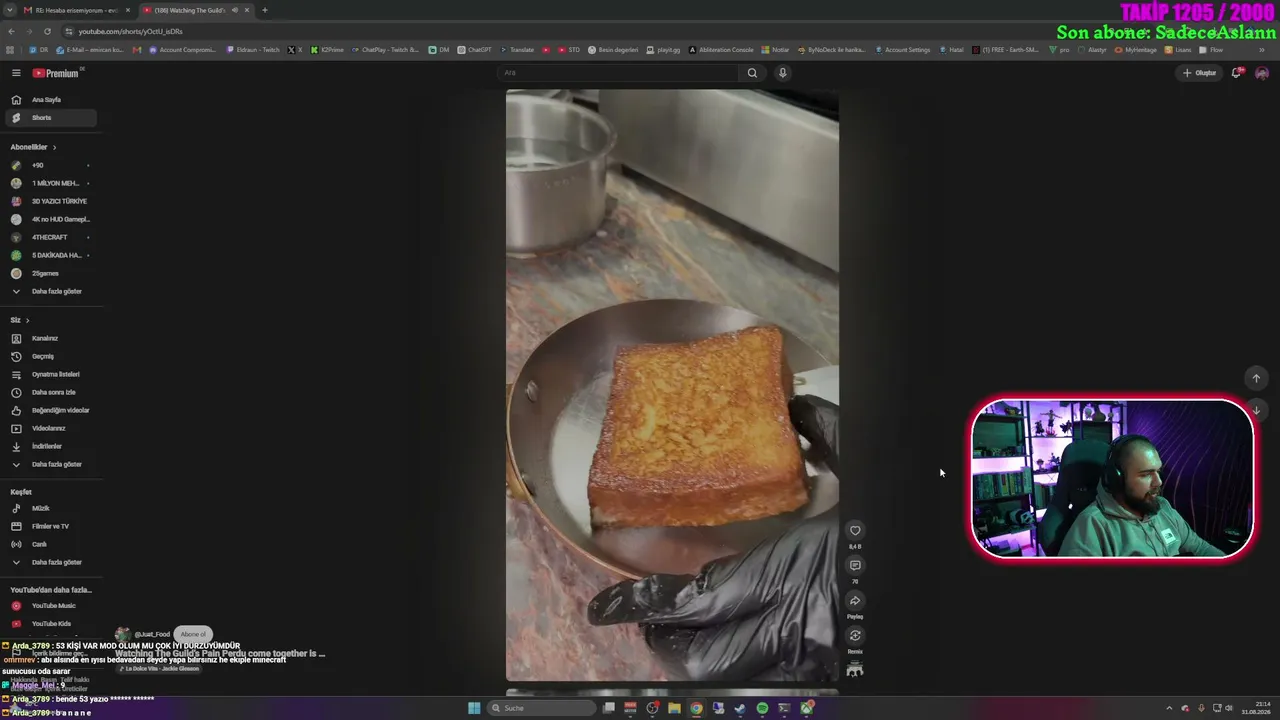Open the YouTube guide hamburger menu
This screenshot has width=1280, height=720.
(x=16, y=73)
